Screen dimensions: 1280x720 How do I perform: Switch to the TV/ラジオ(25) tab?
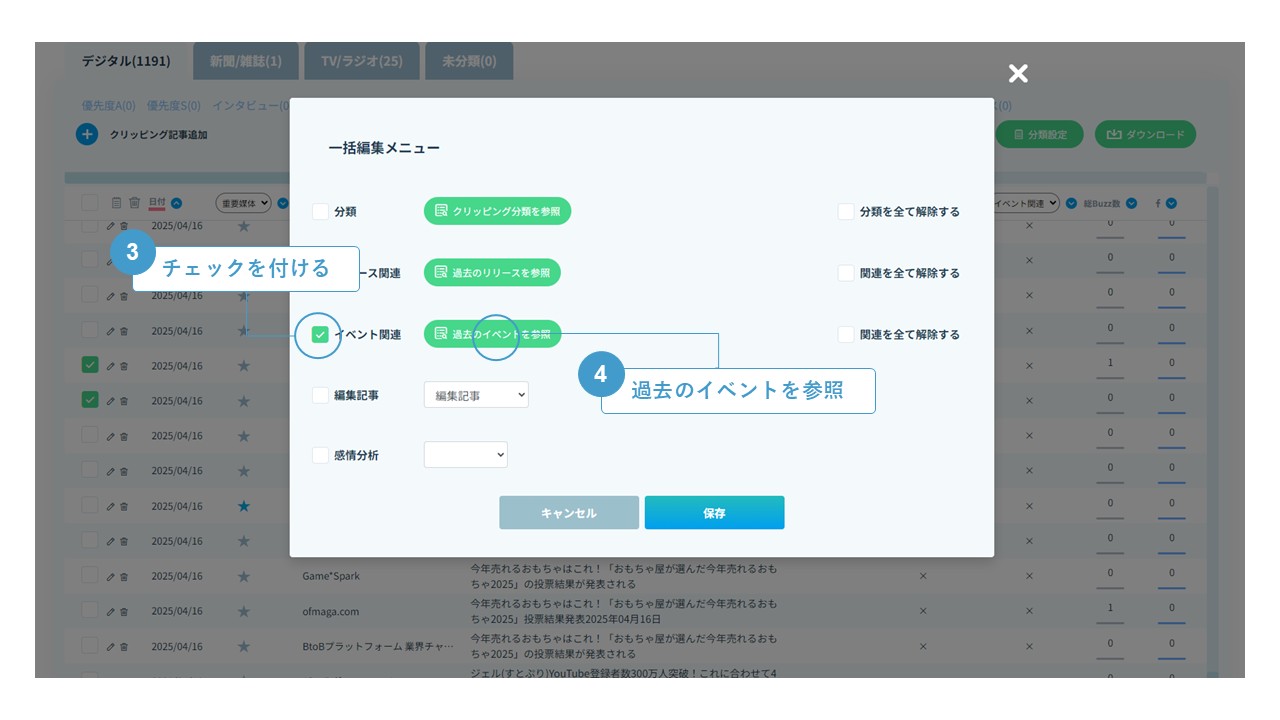pyautogui.click(x=361, y=61)
